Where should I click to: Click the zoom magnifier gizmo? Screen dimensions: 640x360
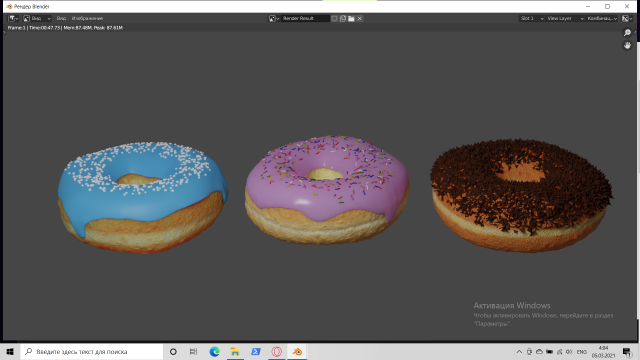(x=627, y=33)
